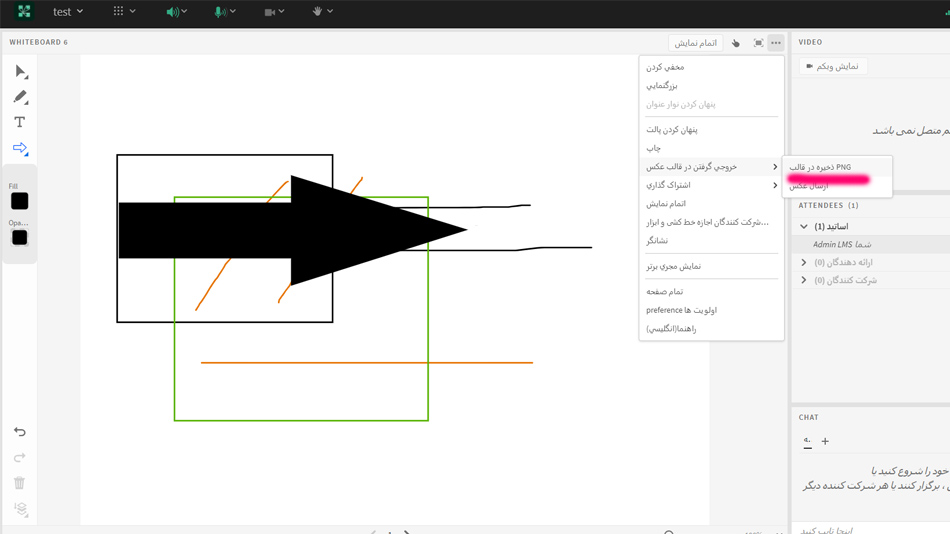Expand اشتراک گذاری submenu arrow
This screenshot has height=534, width=950.
tap(775, 185)
